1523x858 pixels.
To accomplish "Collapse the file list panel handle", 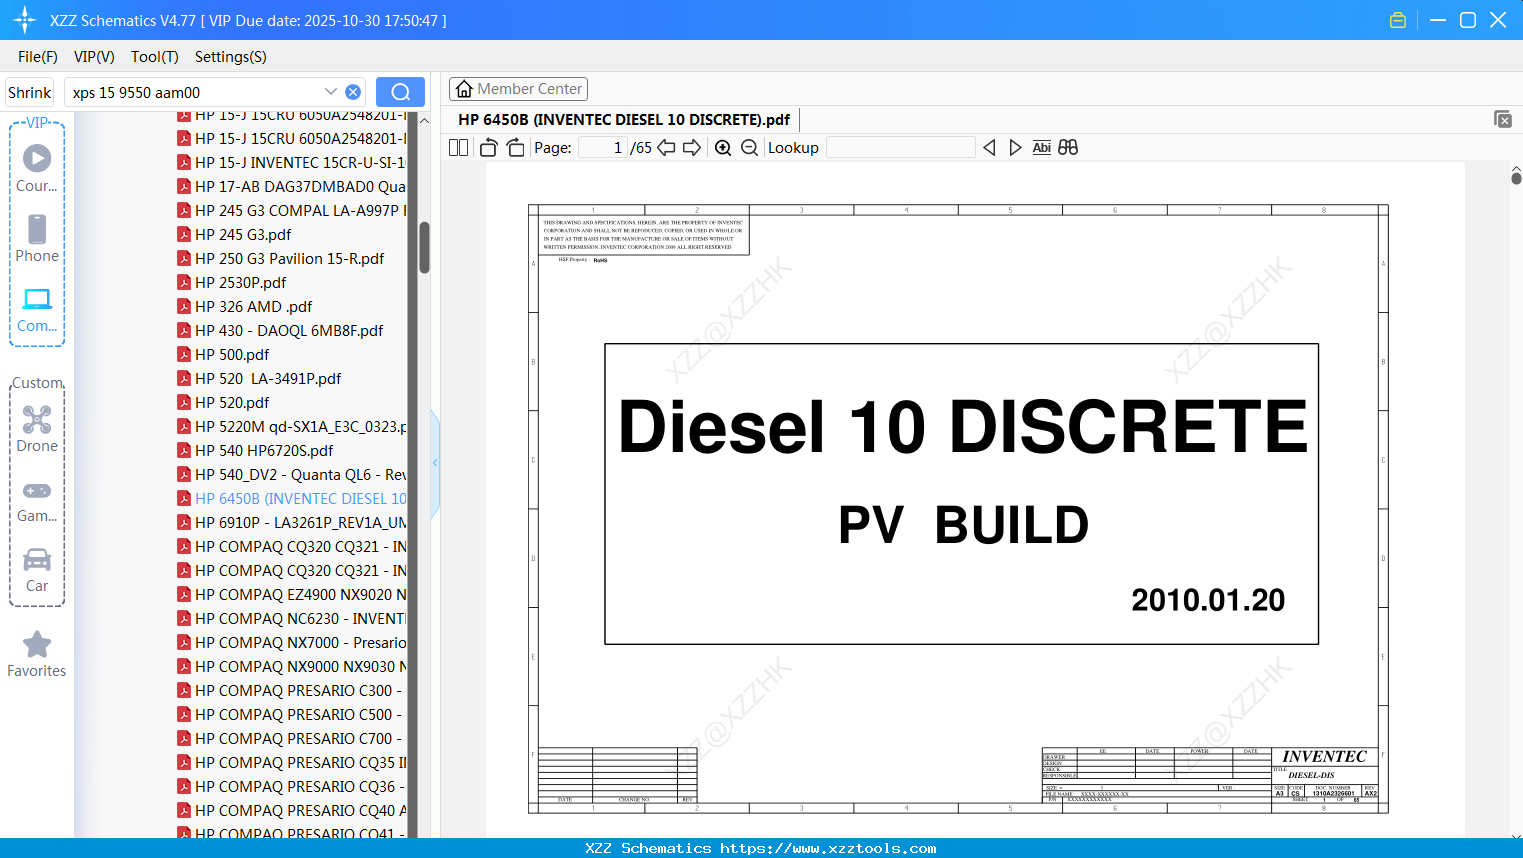I will pyautogui.click(x=435, y=463).
